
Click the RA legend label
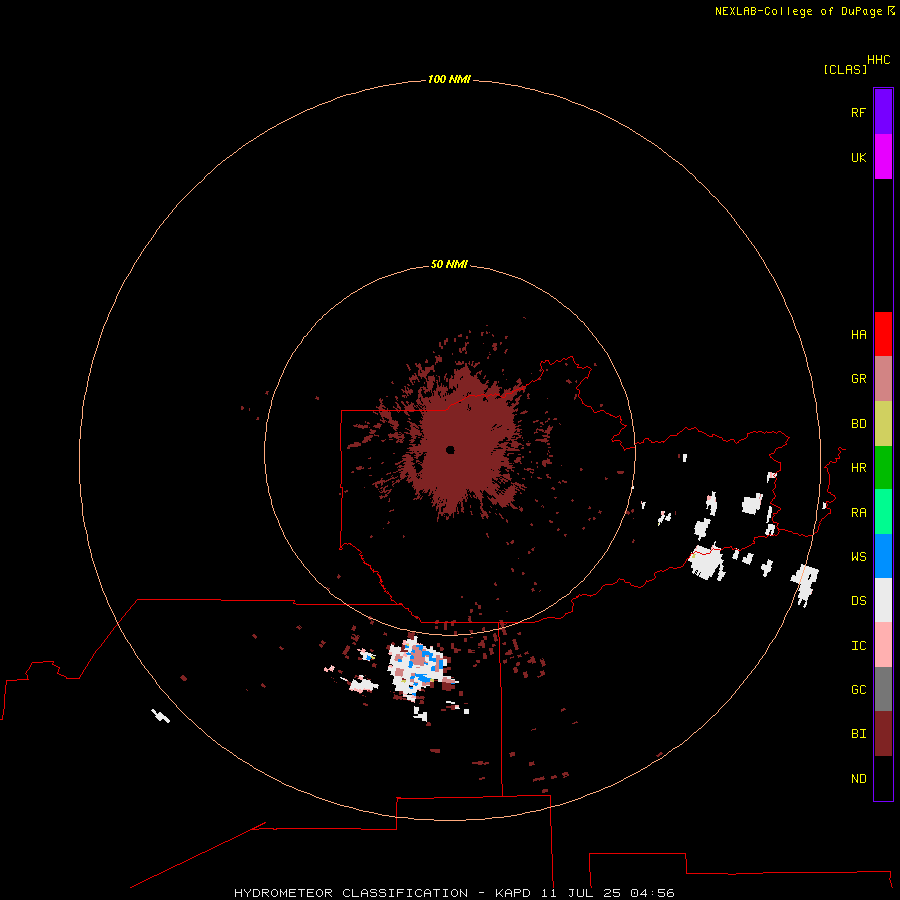click(x=859, y=512)
